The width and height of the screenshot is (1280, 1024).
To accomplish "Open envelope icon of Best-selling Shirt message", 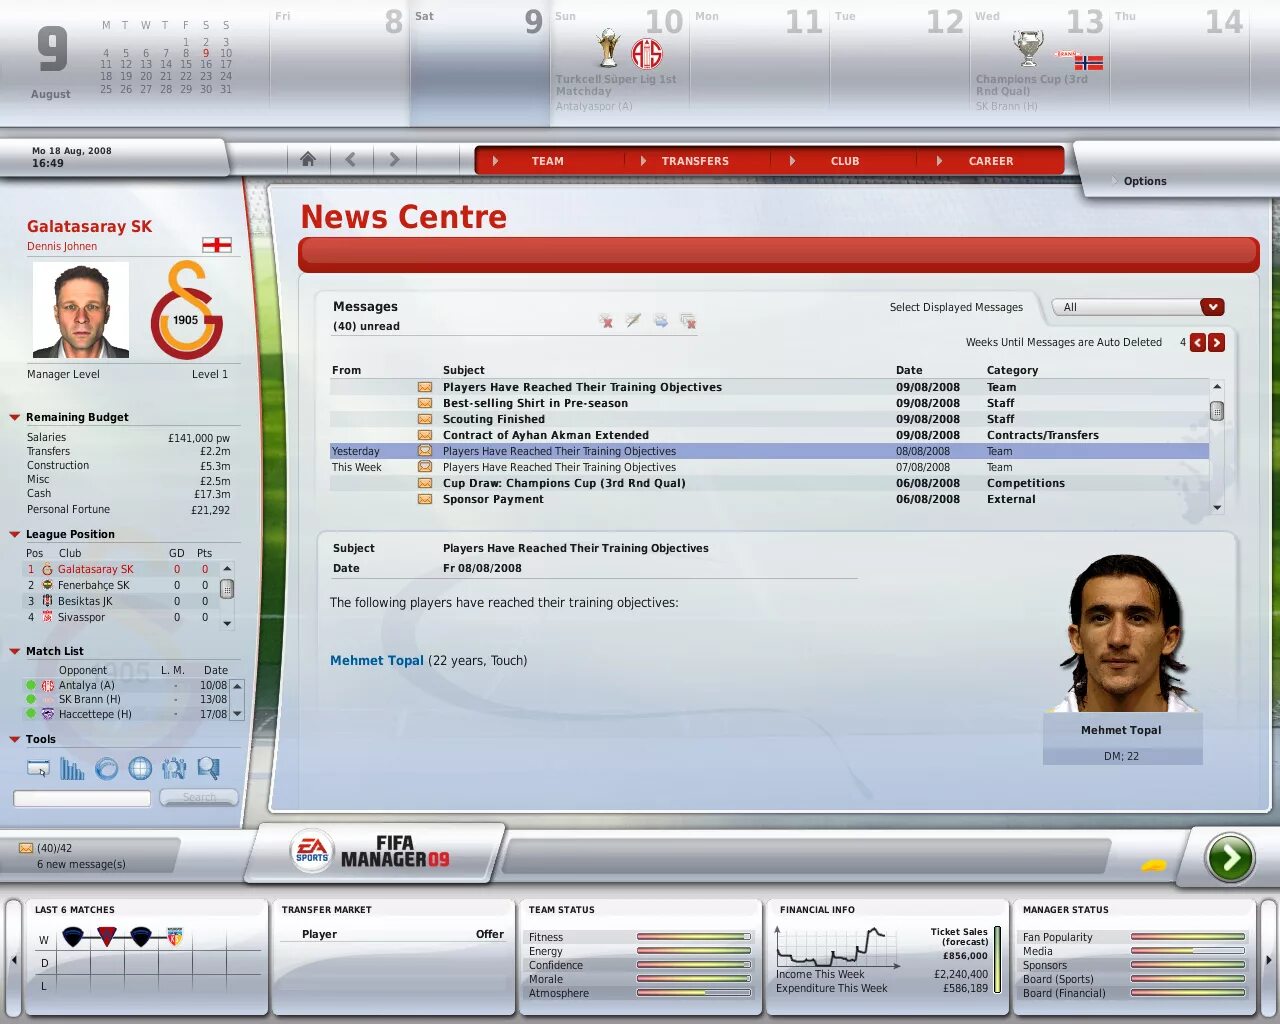I will (425, 403).
